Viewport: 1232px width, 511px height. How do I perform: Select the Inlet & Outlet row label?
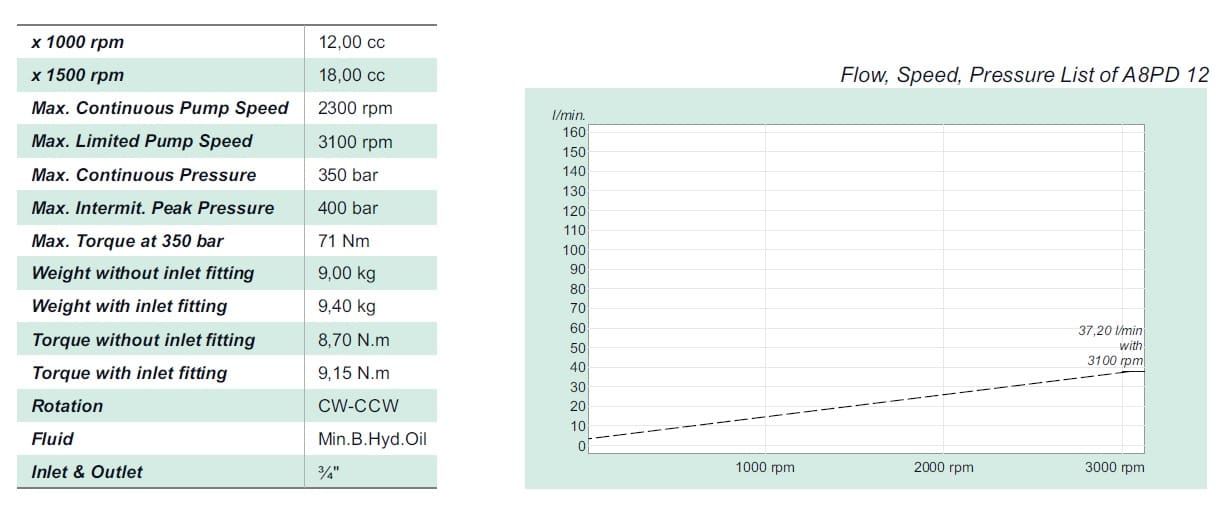coord(87,472)
